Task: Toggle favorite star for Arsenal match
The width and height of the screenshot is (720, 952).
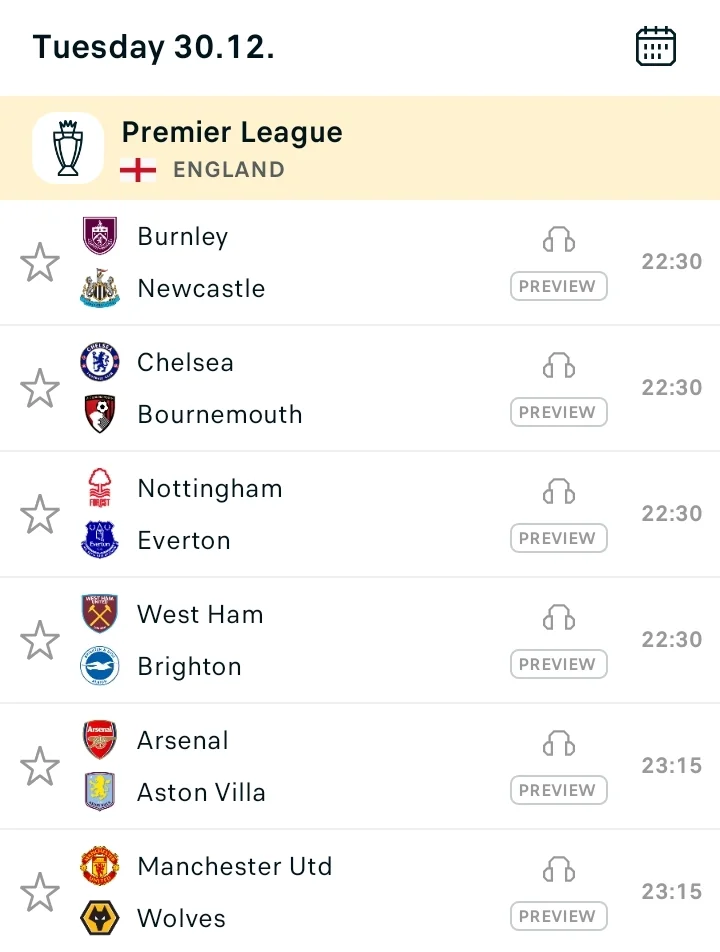Action: point(40,766)
